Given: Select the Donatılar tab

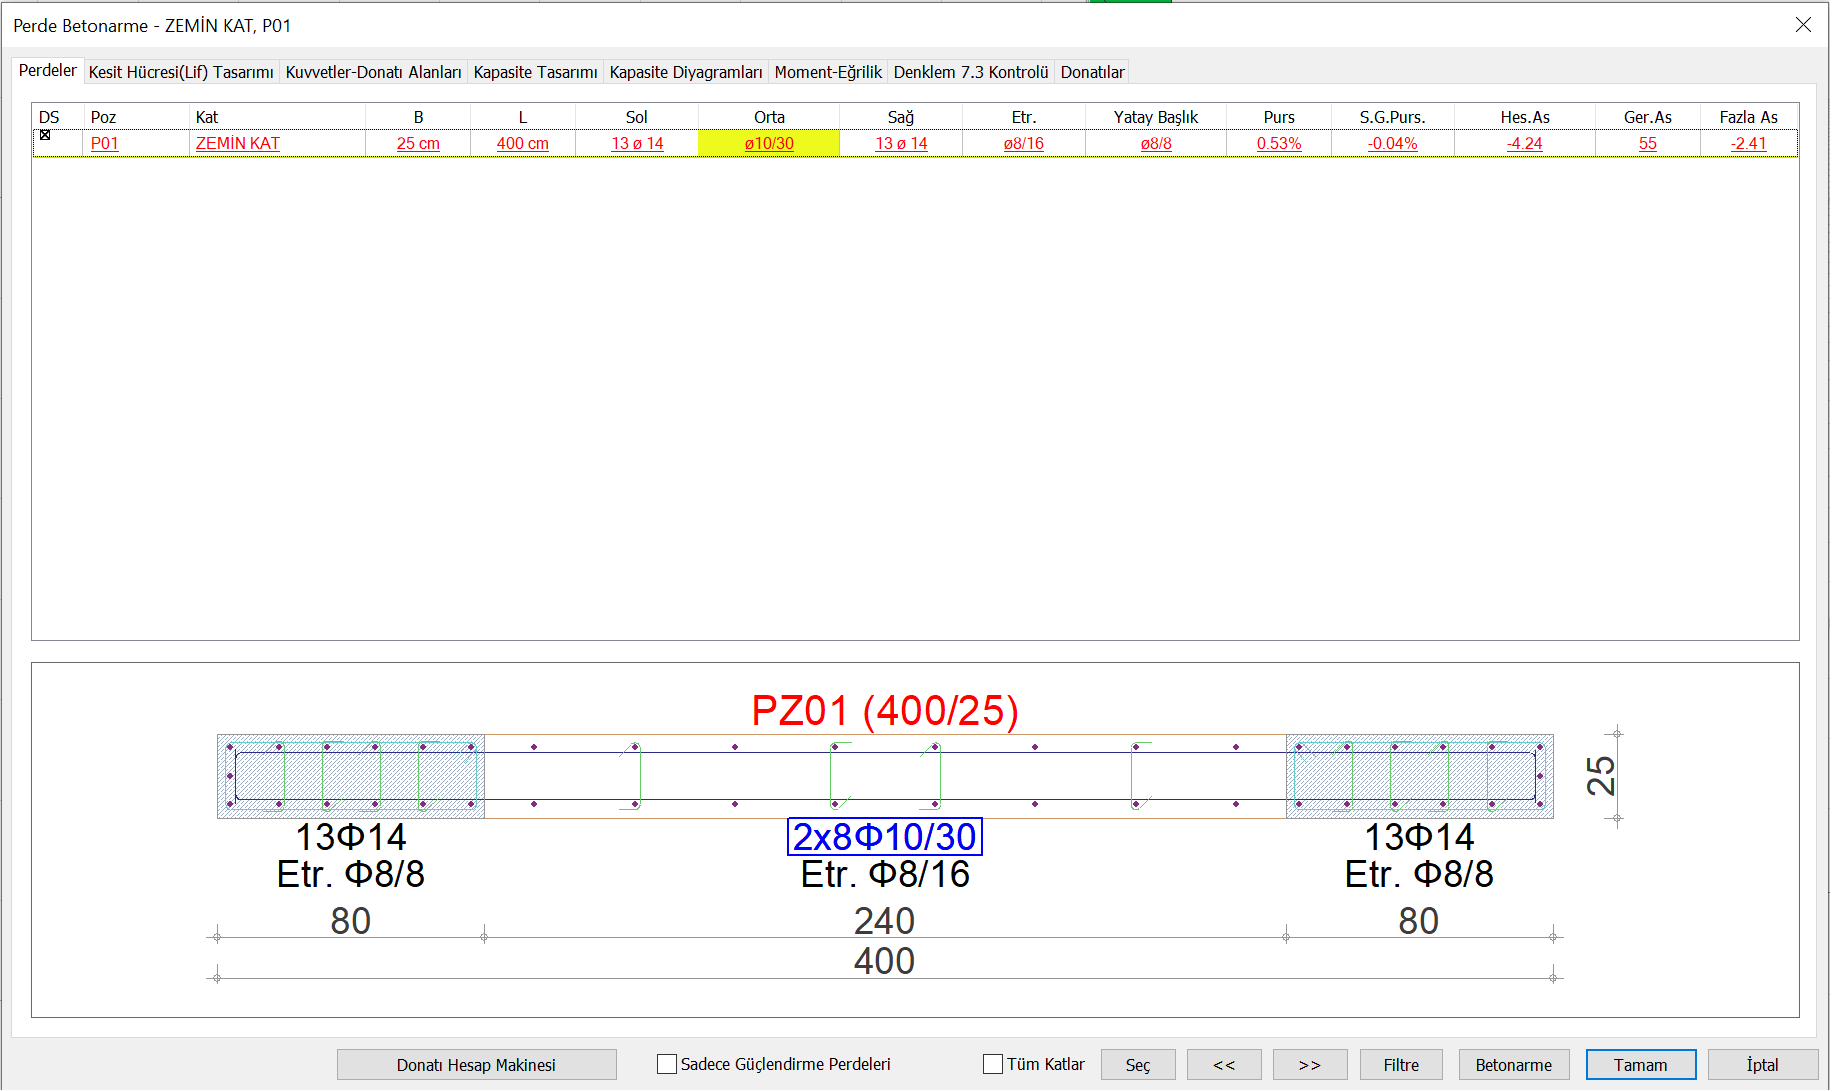Looking at the screenshot, I should [1092, 72].
